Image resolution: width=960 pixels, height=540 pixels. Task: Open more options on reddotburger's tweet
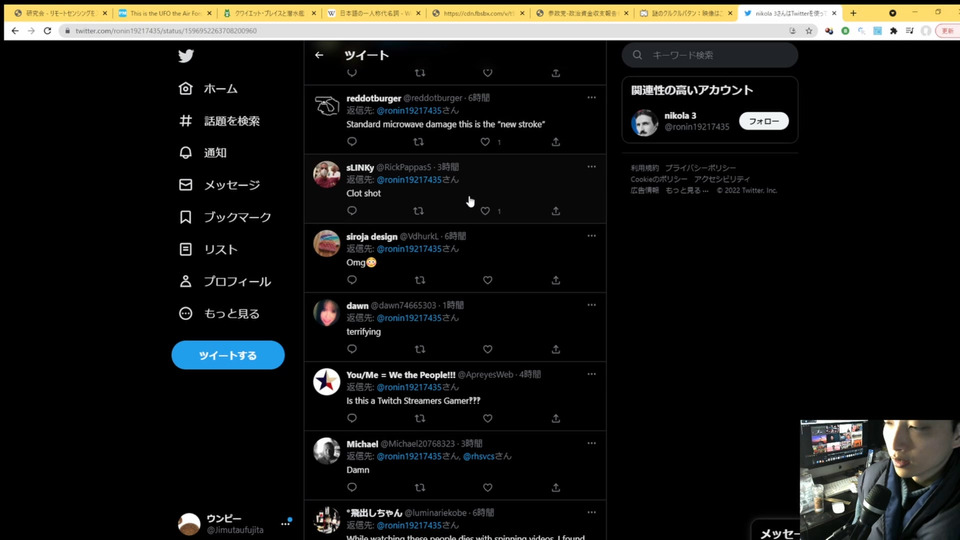[x=591, y=97]
